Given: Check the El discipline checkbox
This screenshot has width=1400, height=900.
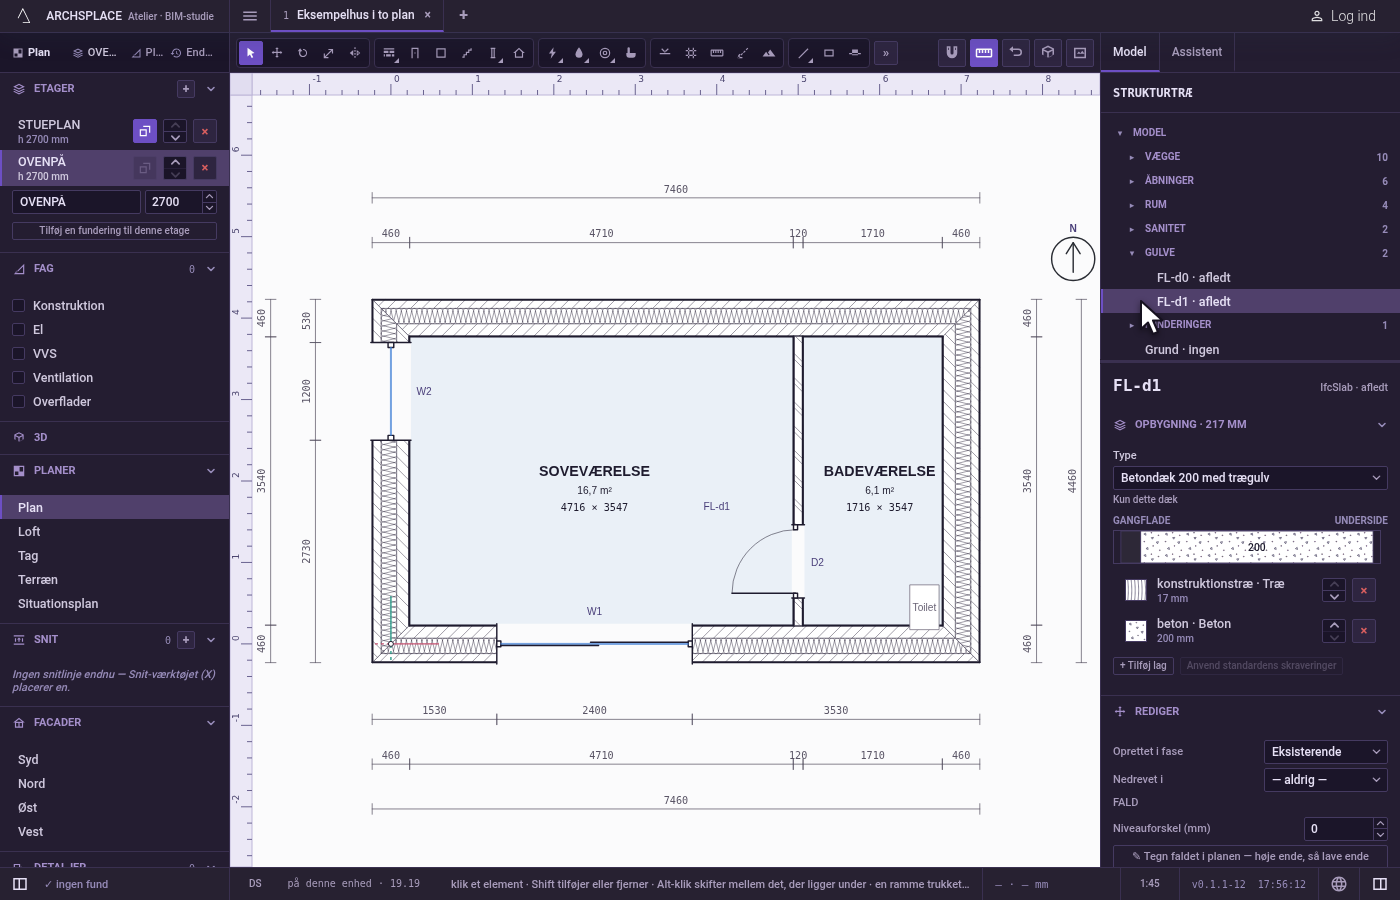Looking at the screenshot, I should [18, 330].
